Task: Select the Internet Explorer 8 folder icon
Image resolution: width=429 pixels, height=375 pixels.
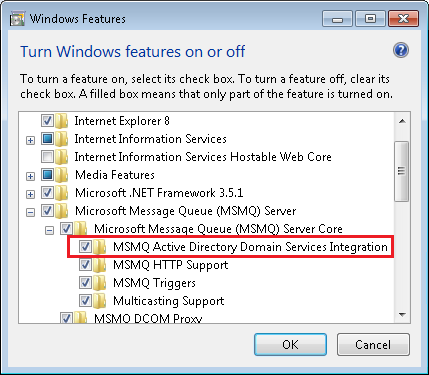Action: tap(62, 121)
